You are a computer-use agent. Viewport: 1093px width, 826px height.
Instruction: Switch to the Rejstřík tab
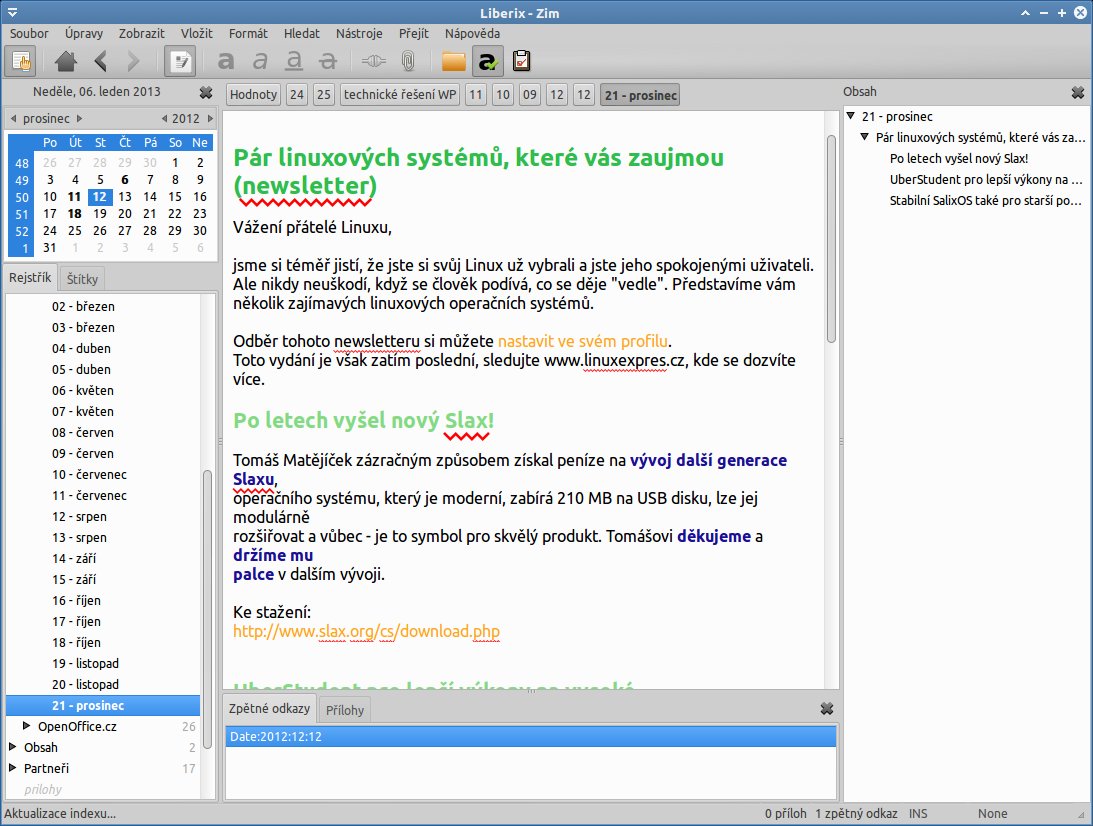(30, 277)
